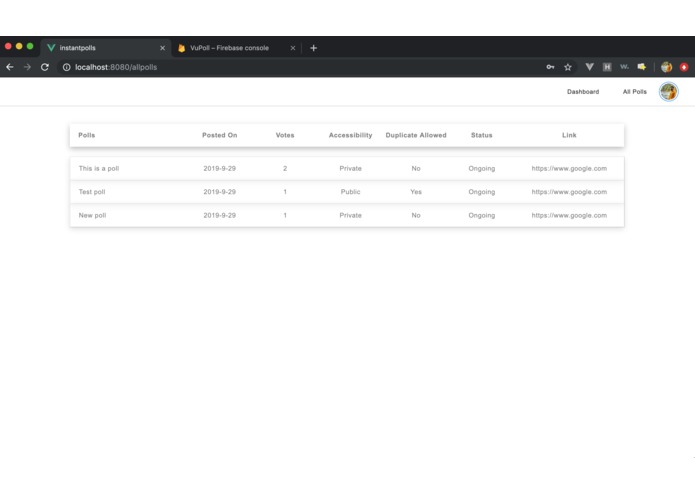Screen dimensions: 695x494
Task: Click the H extension icon
Action: point(607,67)
